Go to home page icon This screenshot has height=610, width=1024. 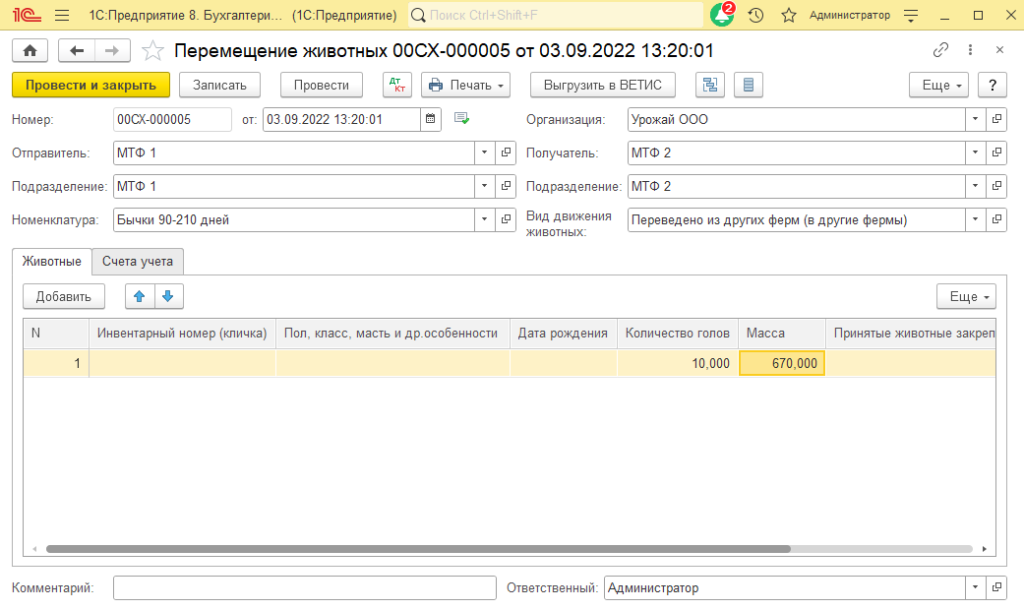(x=29, y=50)
